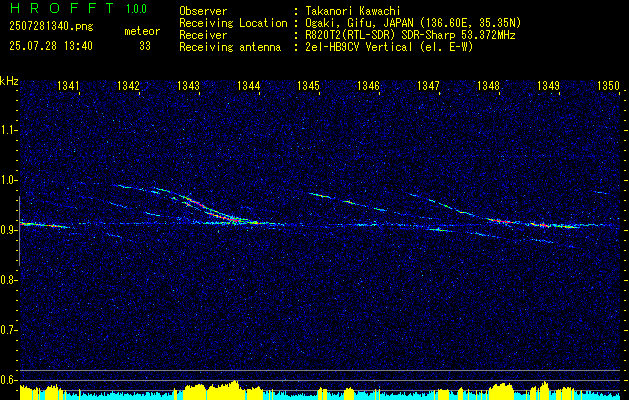Click antenna 2el-HB9CV Vertical text
The height and width of the screenshot is (400, 629).
(389, 47)
